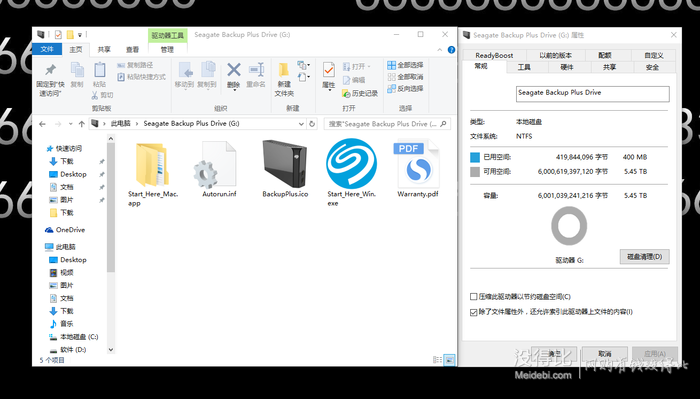The width and height of the screenshot is (700, 399).
Task: Click the Copy (复制) ribbon icon
Action: click(x=77, y=70)
